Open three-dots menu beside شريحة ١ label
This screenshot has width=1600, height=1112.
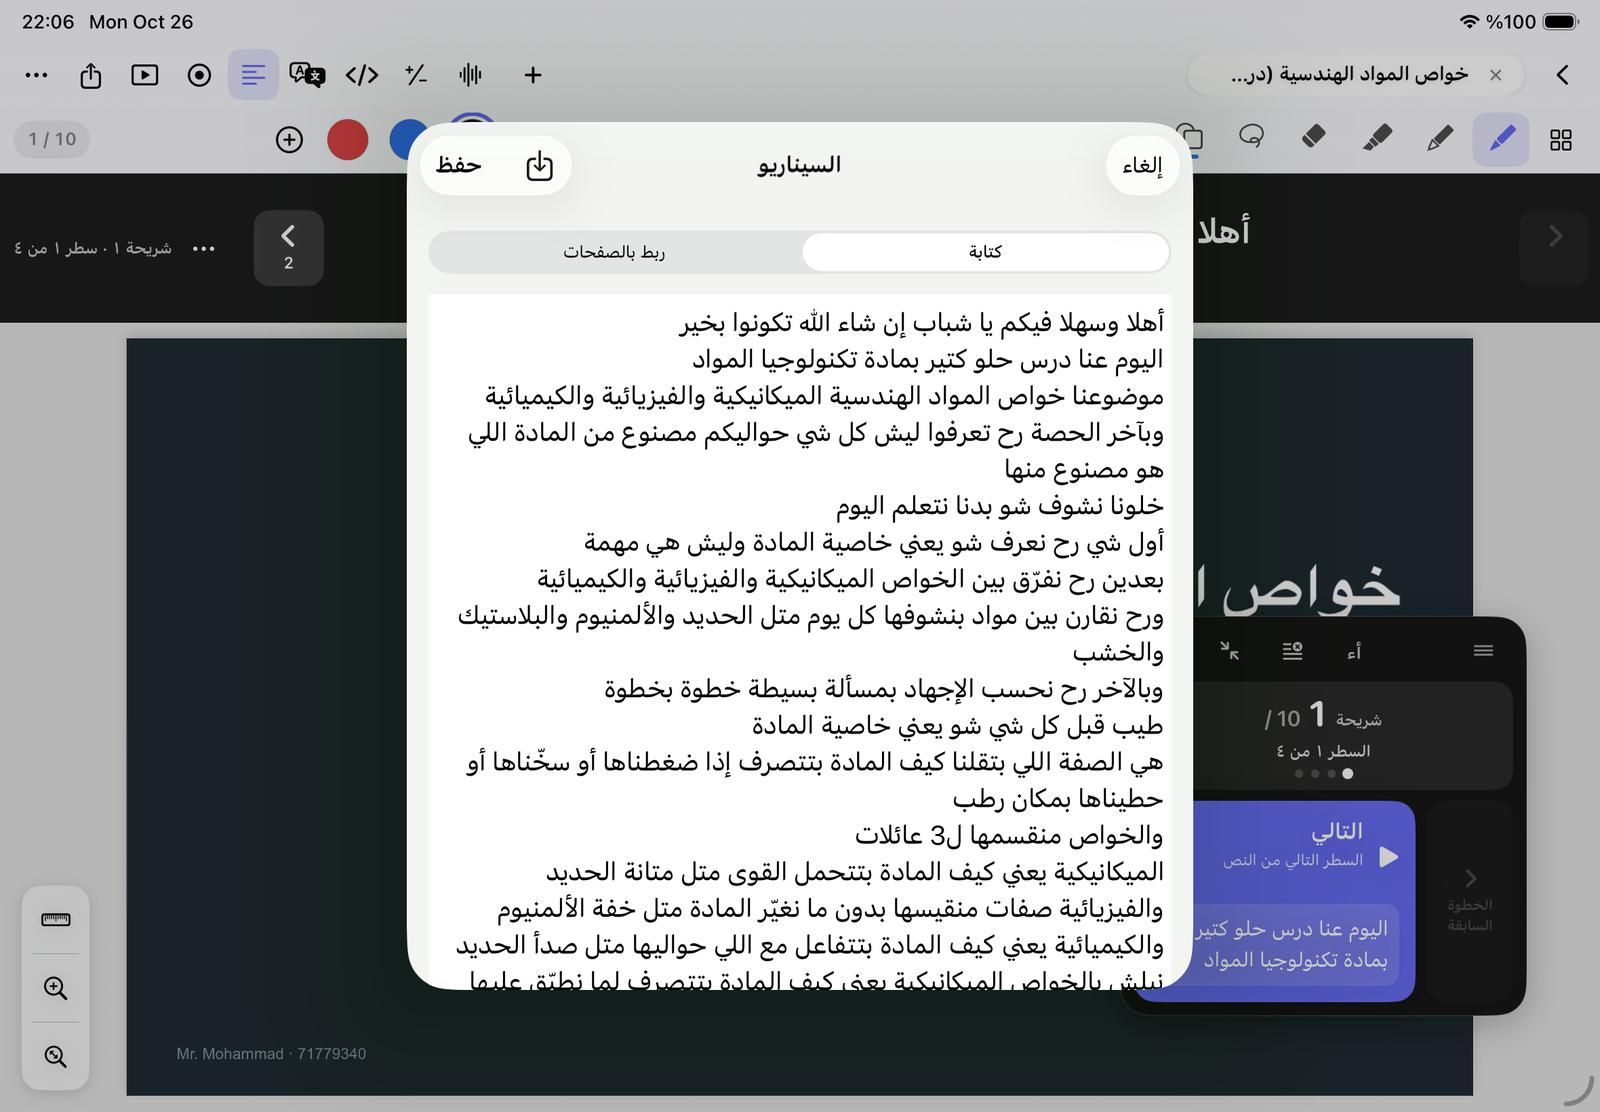point(203,249)
